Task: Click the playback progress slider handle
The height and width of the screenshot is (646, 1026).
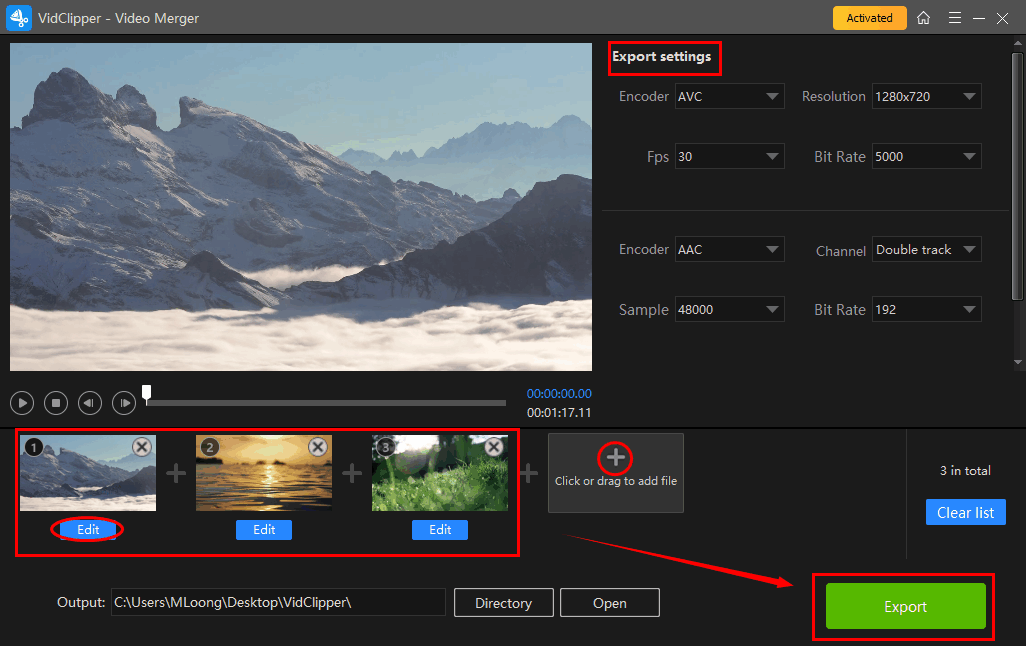Action: point(147,393)
